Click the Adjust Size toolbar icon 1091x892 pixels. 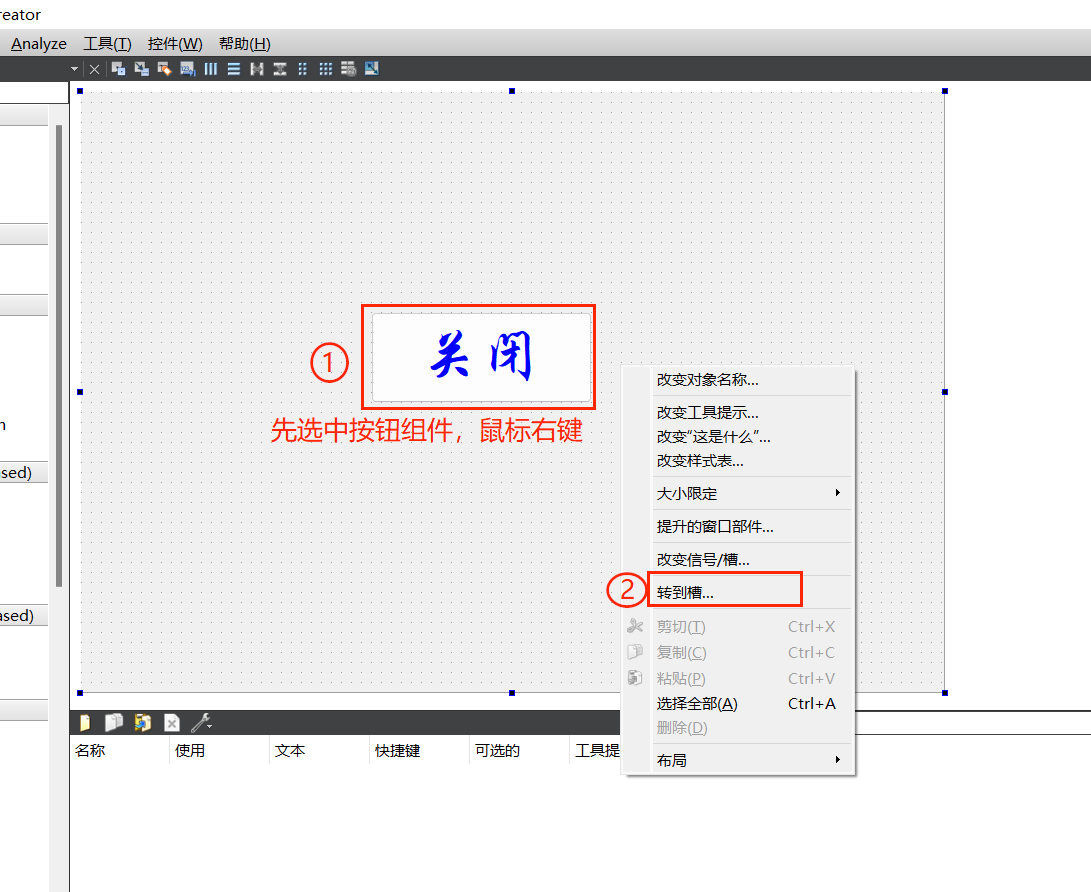tap(371, 68)
